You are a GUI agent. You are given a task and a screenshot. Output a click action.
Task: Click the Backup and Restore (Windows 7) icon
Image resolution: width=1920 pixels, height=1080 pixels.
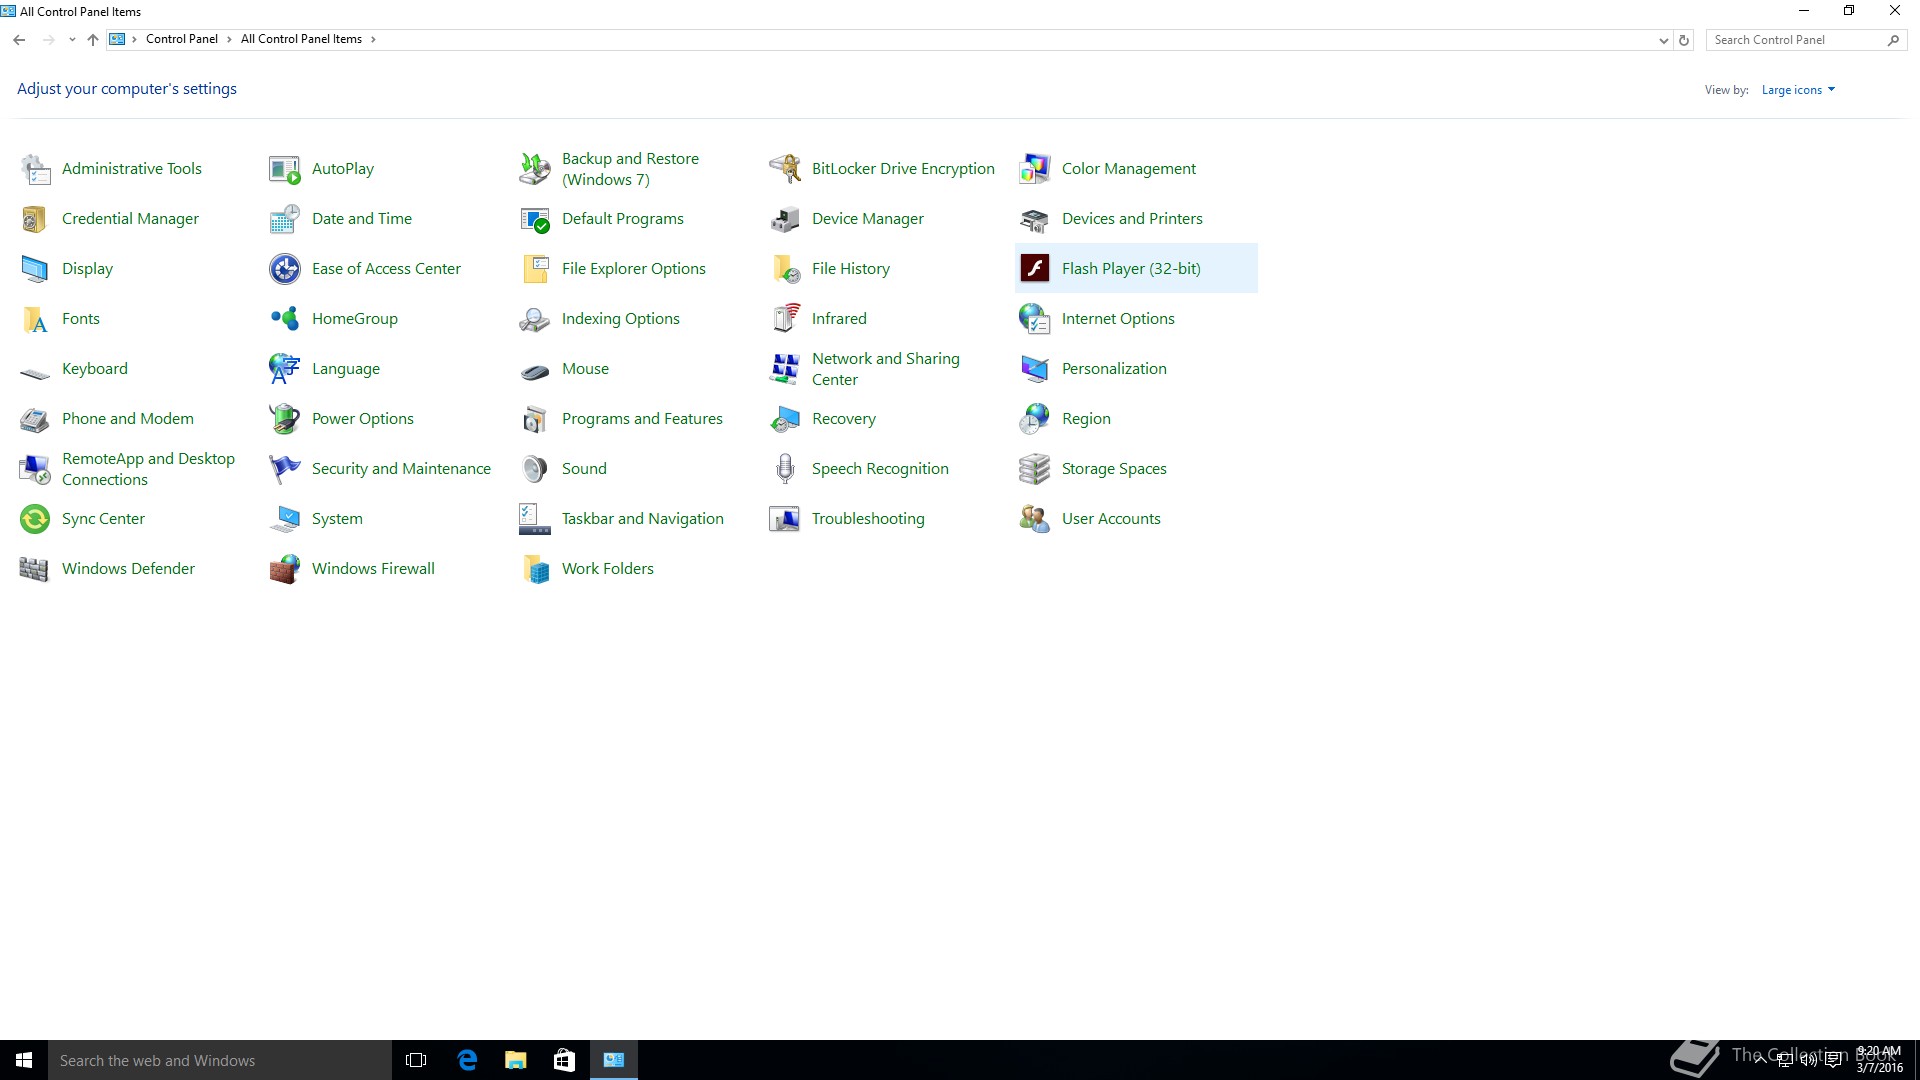(x=535, y=169)
